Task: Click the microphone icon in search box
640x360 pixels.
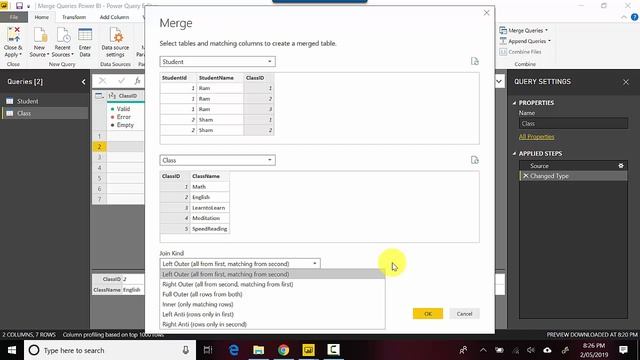Action: click(x=185, y=350)
